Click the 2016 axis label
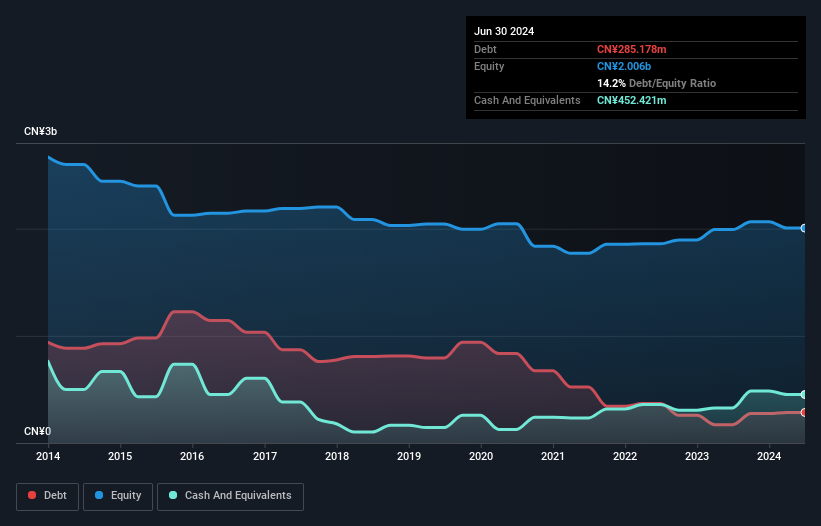 192,456
